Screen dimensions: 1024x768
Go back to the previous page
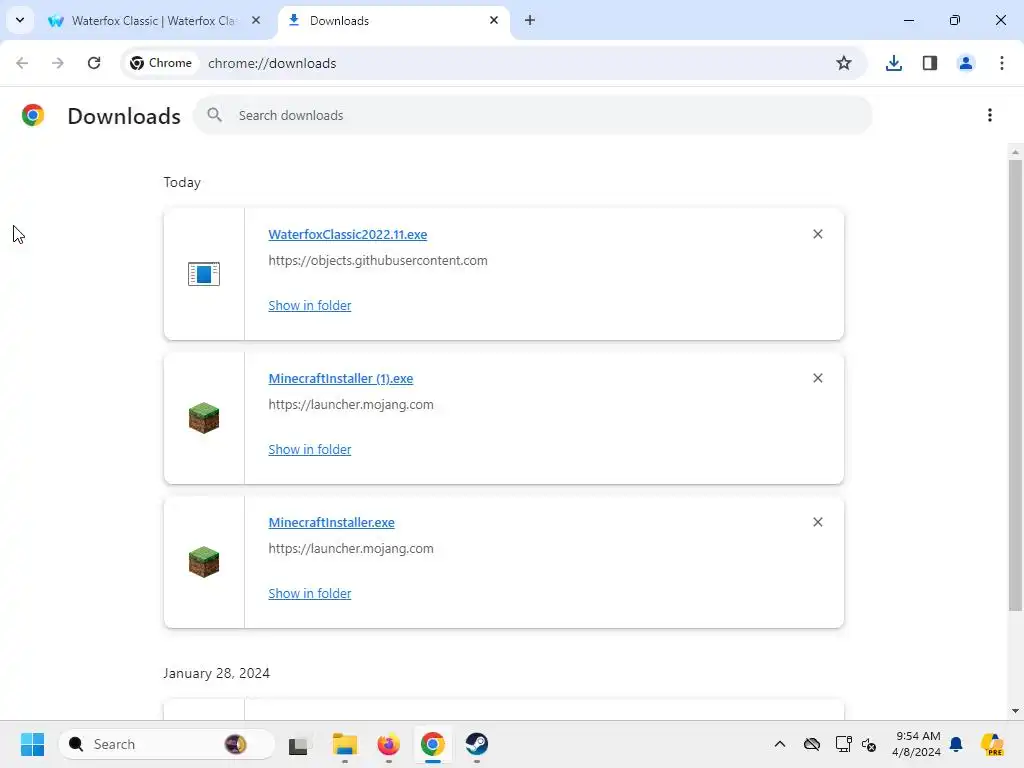tap(22, 63)
